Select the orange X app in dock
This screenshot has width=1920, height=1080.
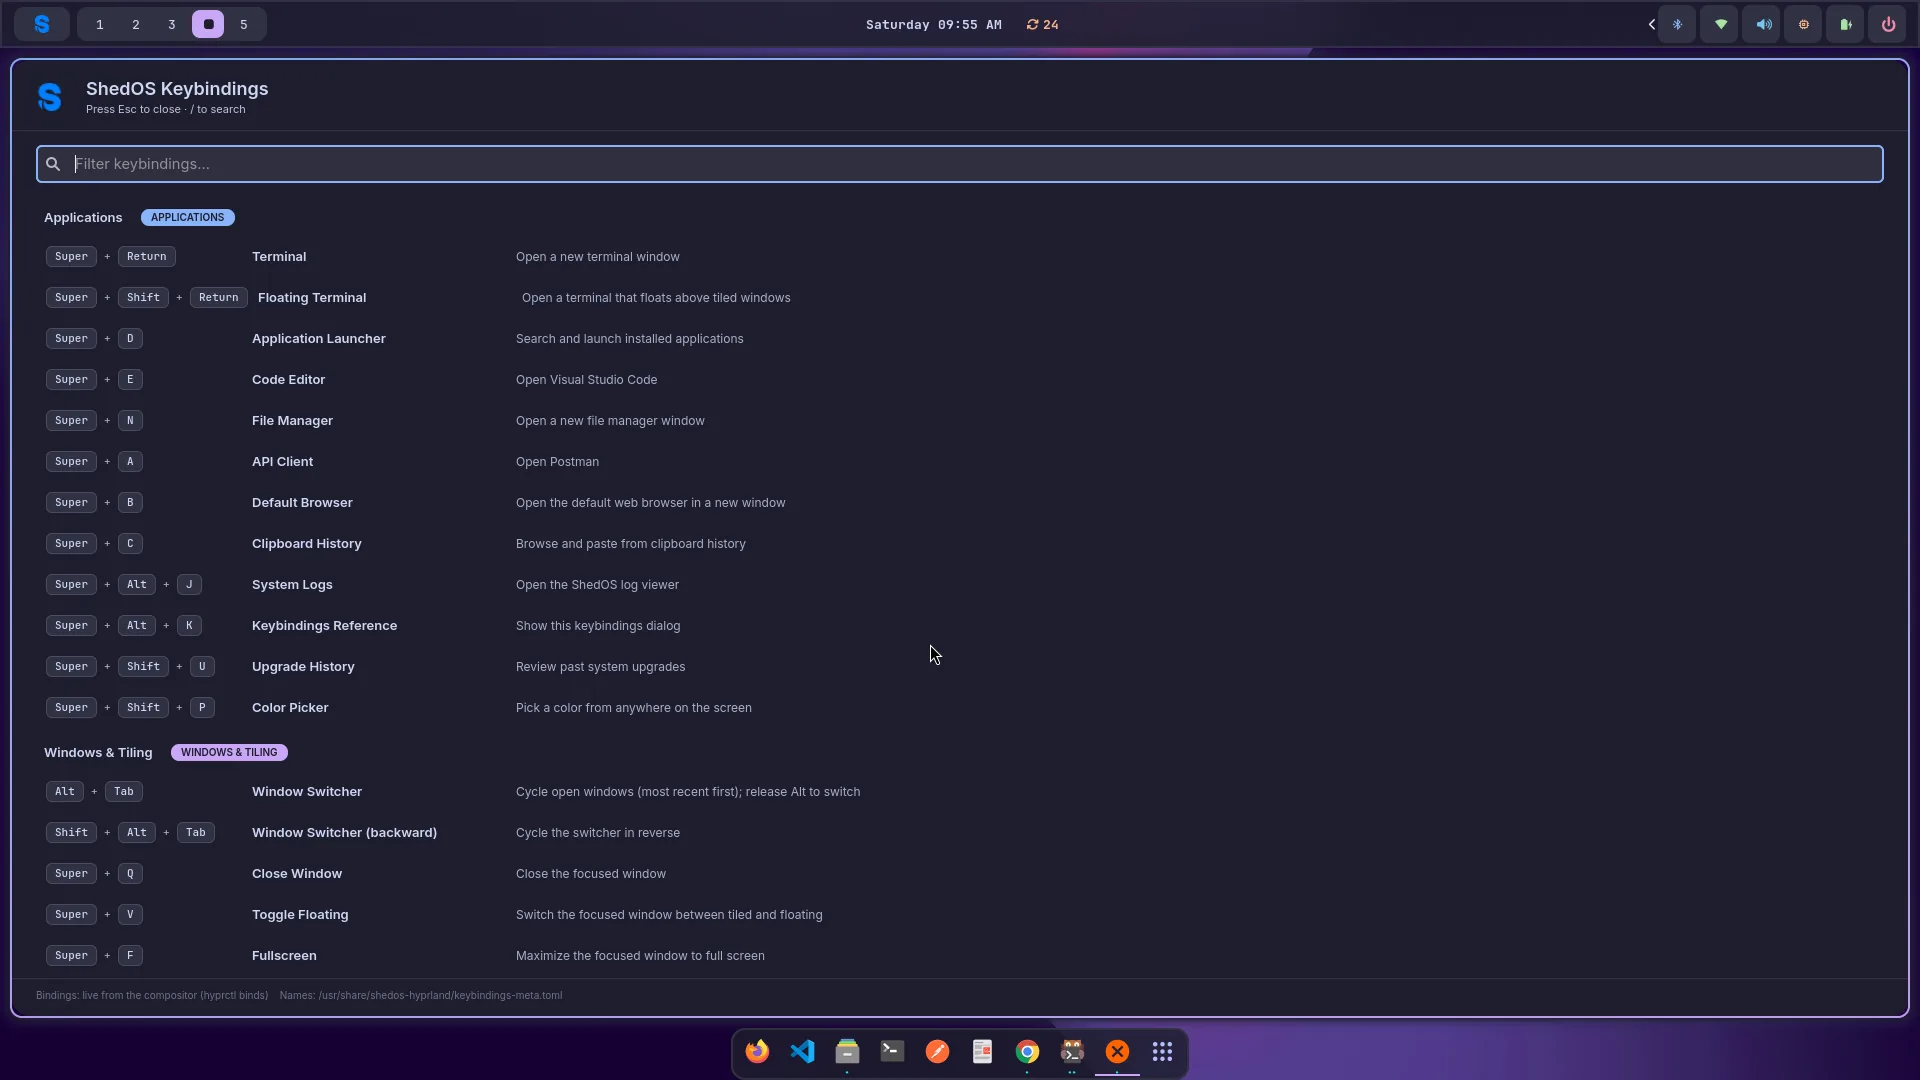tap(1117, 1051)
